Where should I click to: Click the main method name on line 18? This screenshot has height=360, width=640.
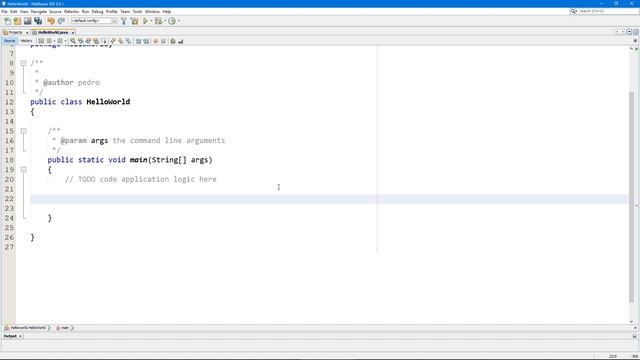coord(138,160)
